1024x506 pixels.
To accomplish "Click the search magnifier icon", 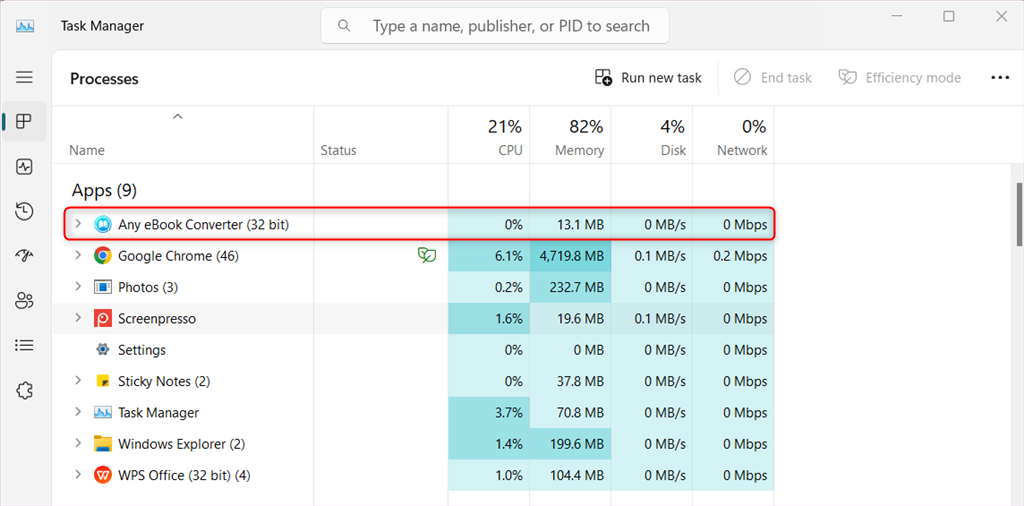I will [x=344, y=26].
